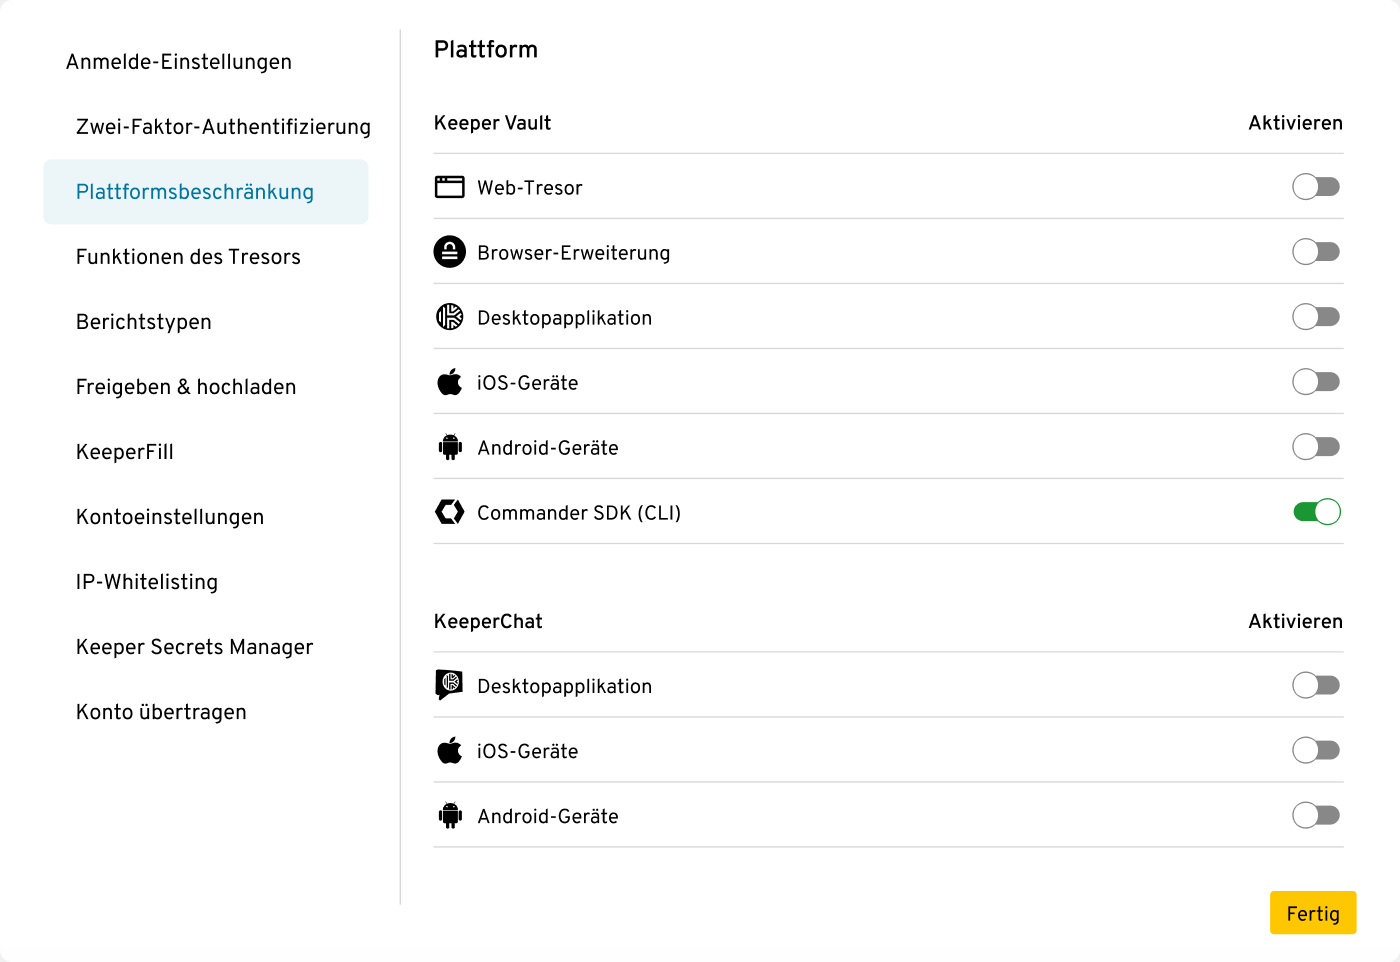Turn on KeeperChat iOS-Geräte switch
This screenshot has height=962, width=1400.
click(1316, 750)
